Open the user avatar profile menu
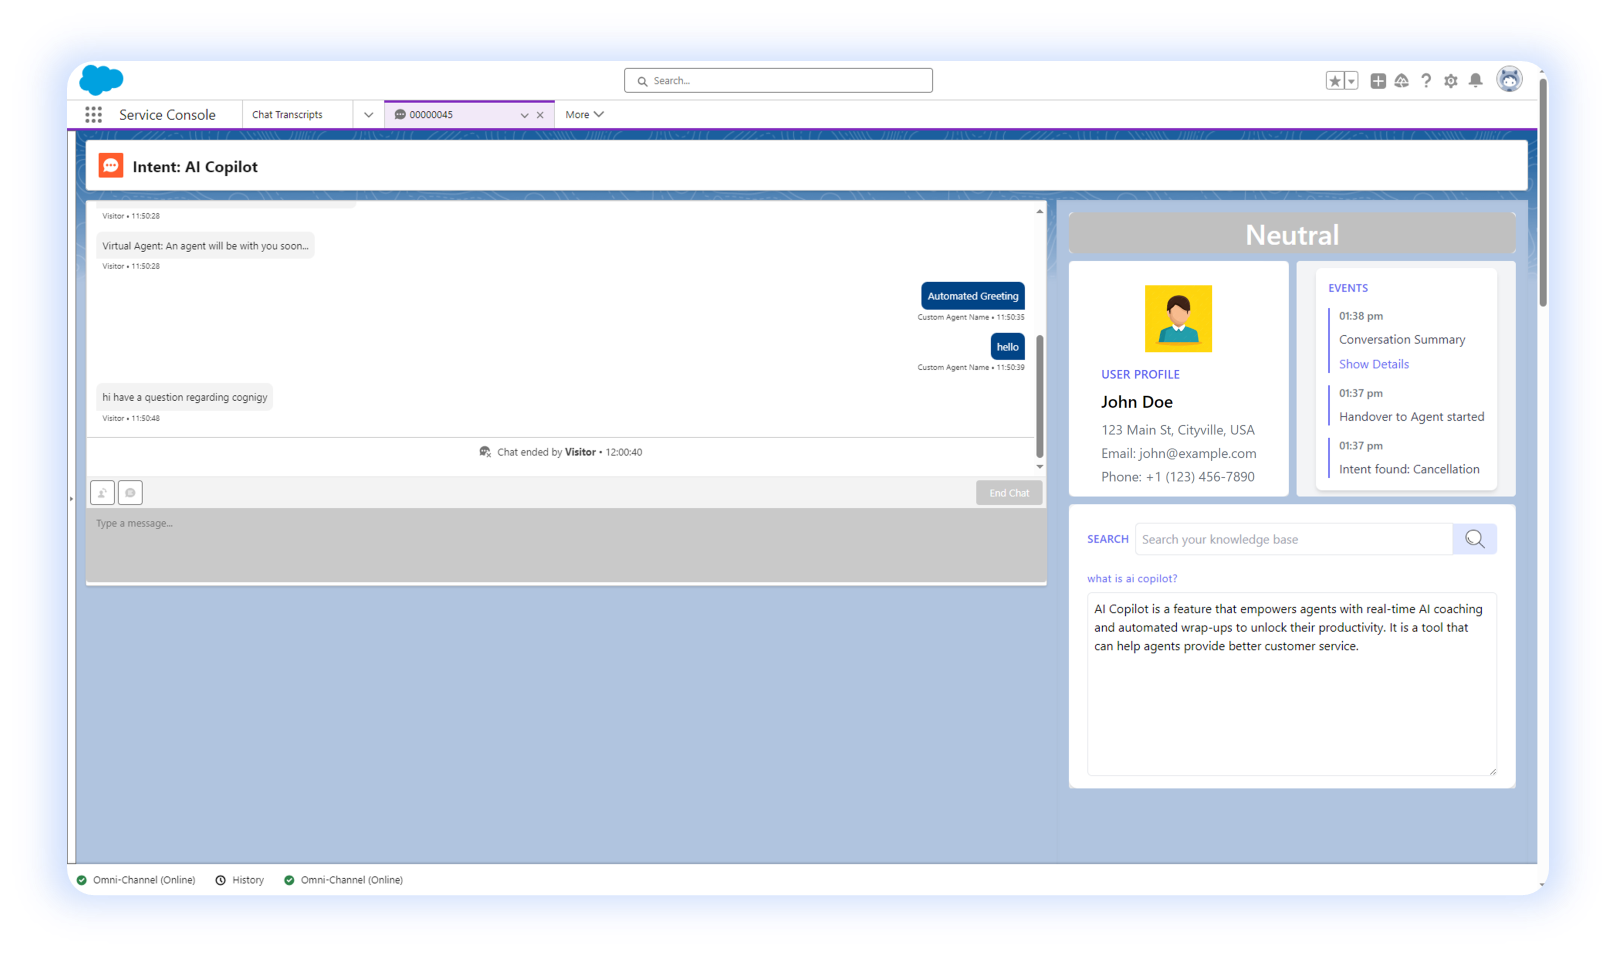This screenshot has width=1616, height=956. point(1509,79)
